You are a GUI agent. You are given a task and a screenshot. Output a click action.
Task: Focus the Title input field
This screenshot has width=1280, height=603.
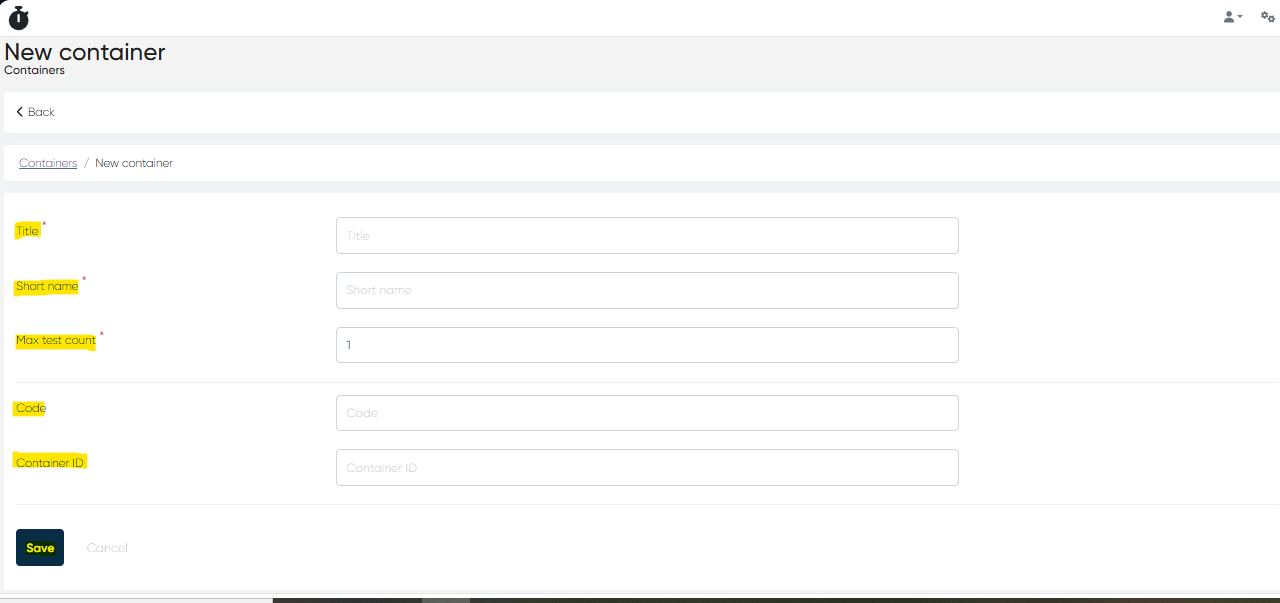647,236
